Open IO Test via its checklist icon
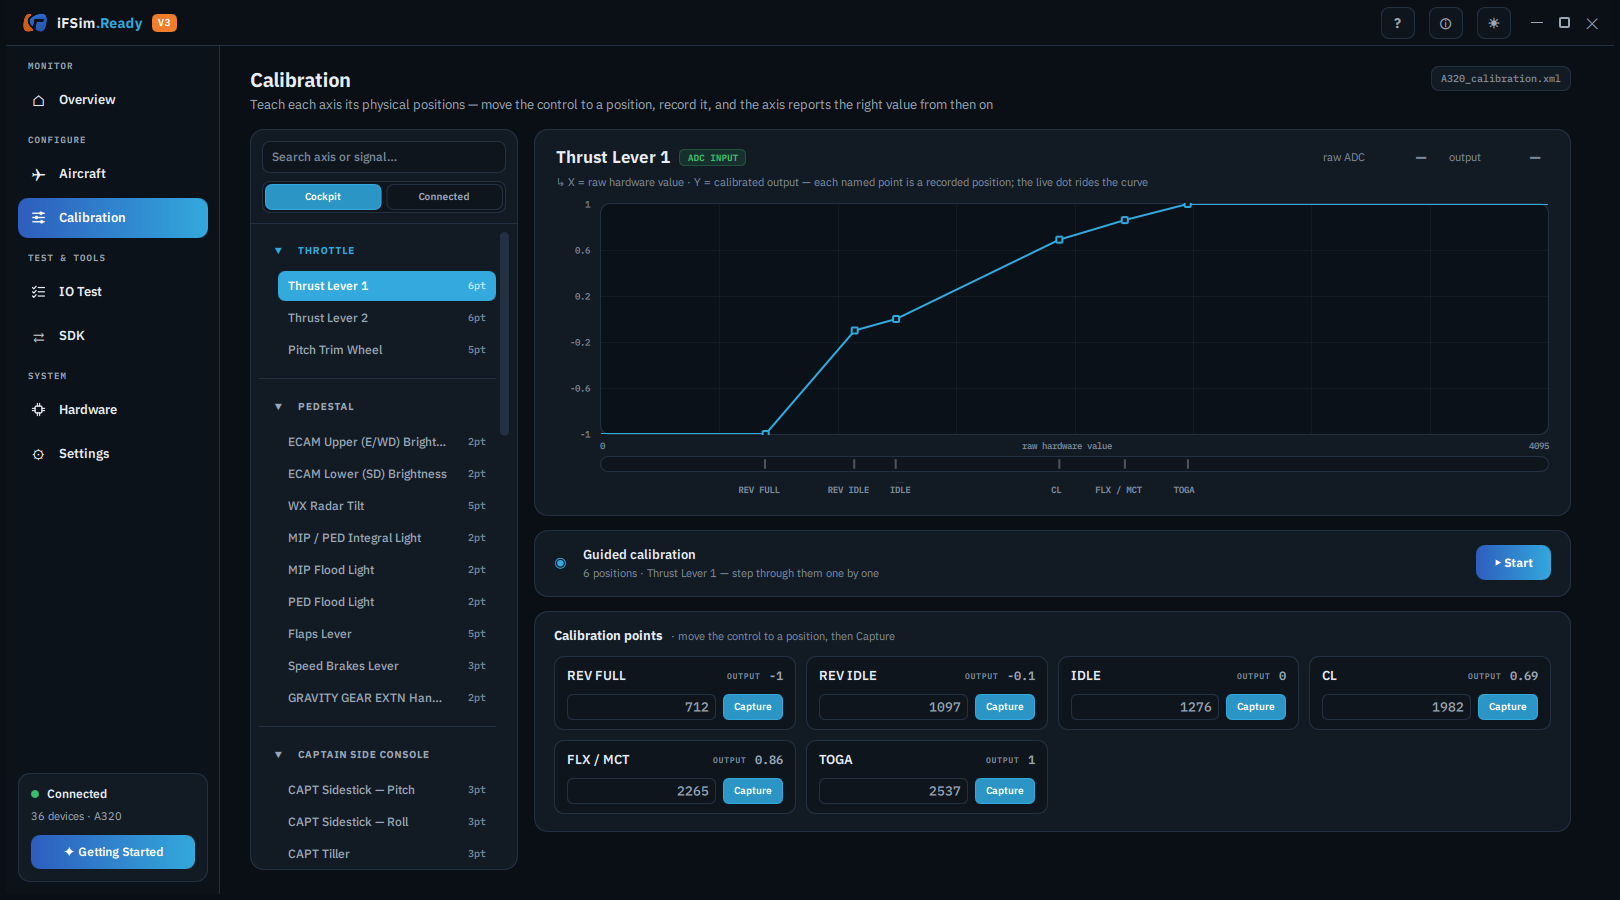The image size is (1620, 900). (x=38, y=292)
